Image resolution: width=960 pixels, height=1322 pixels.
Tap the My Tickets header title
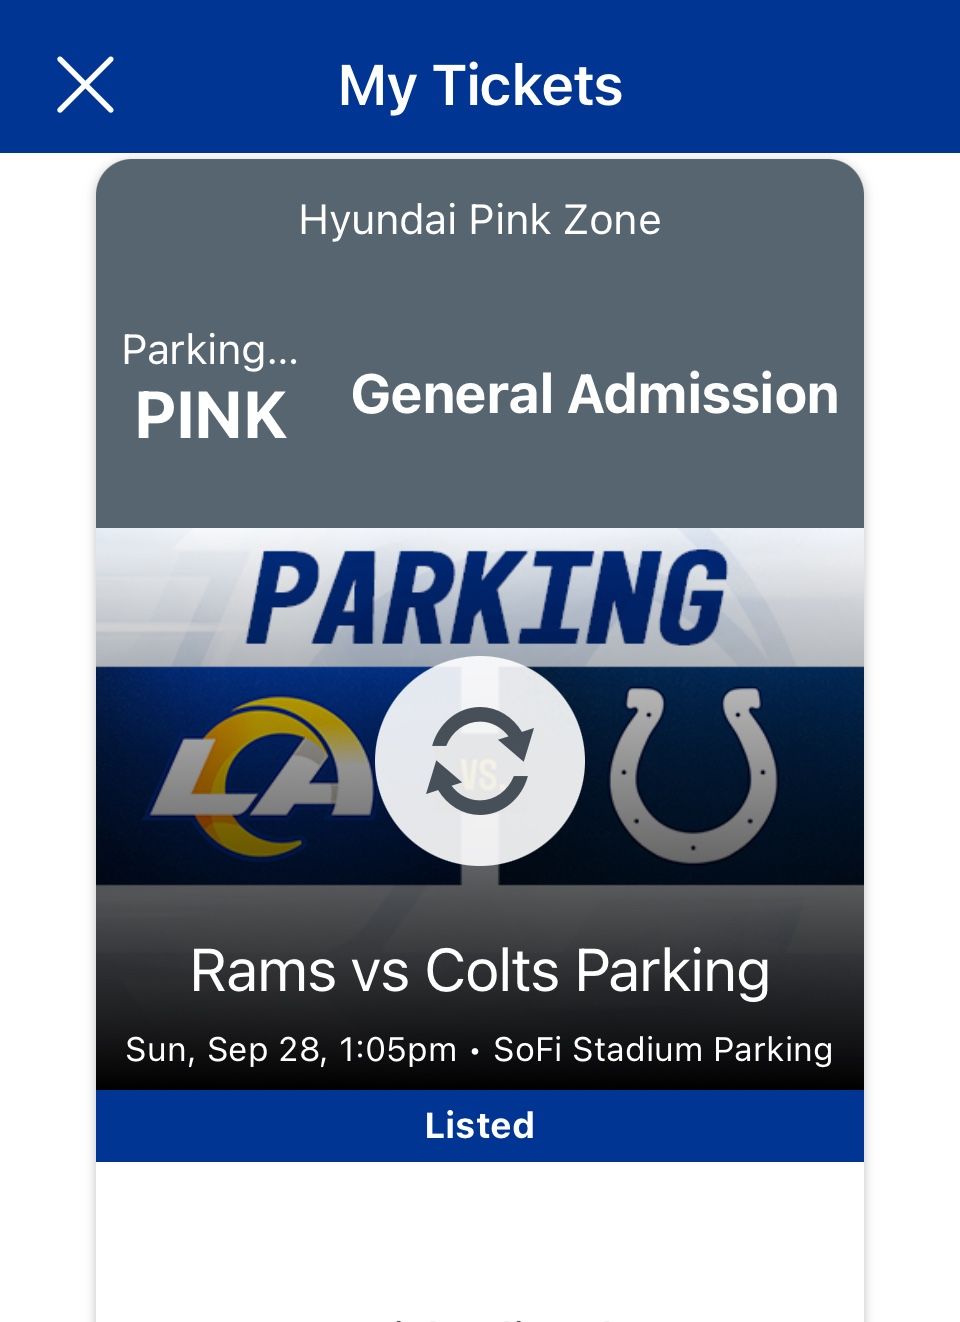pos(480,85)
